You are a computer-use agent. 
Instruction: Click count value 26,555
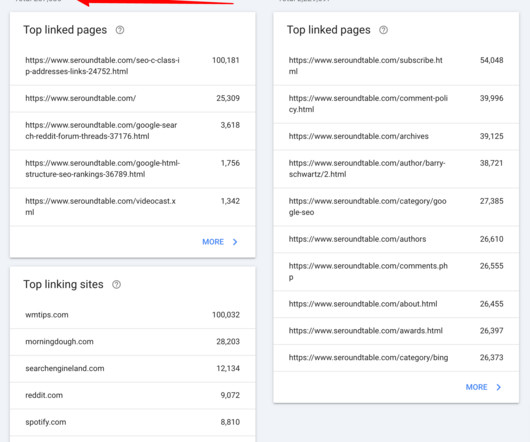tap(492, 266)
